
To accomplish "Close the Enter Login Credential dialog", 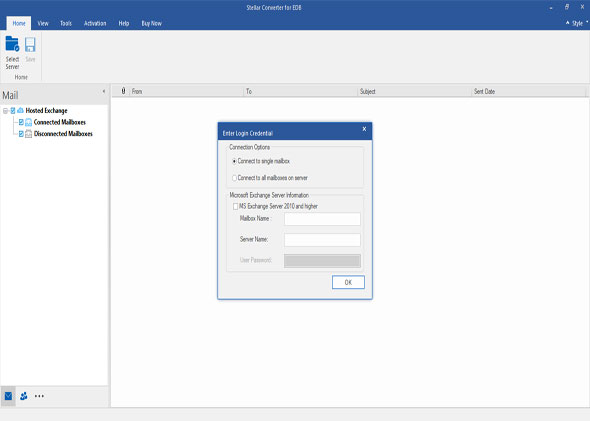I will (x=364, y=129).
